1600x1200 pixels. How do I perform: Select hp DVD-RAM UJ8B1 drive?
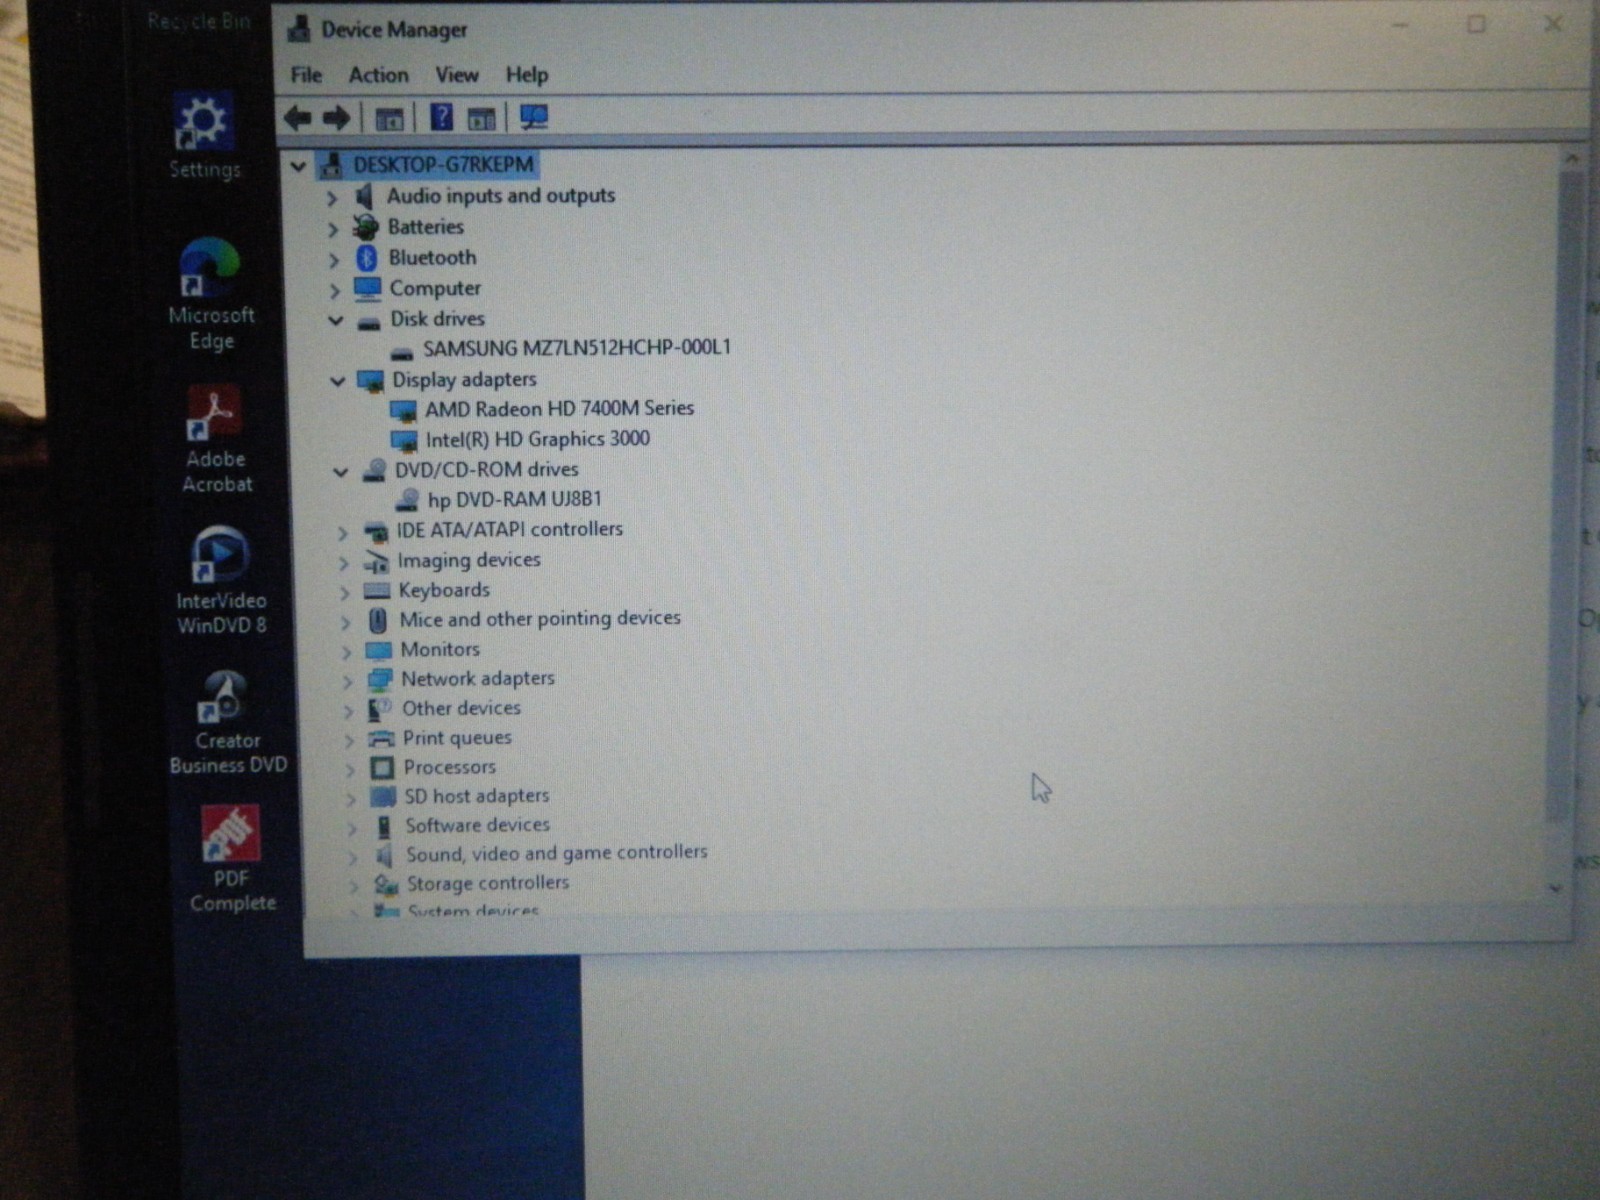[x=514, y=499]
